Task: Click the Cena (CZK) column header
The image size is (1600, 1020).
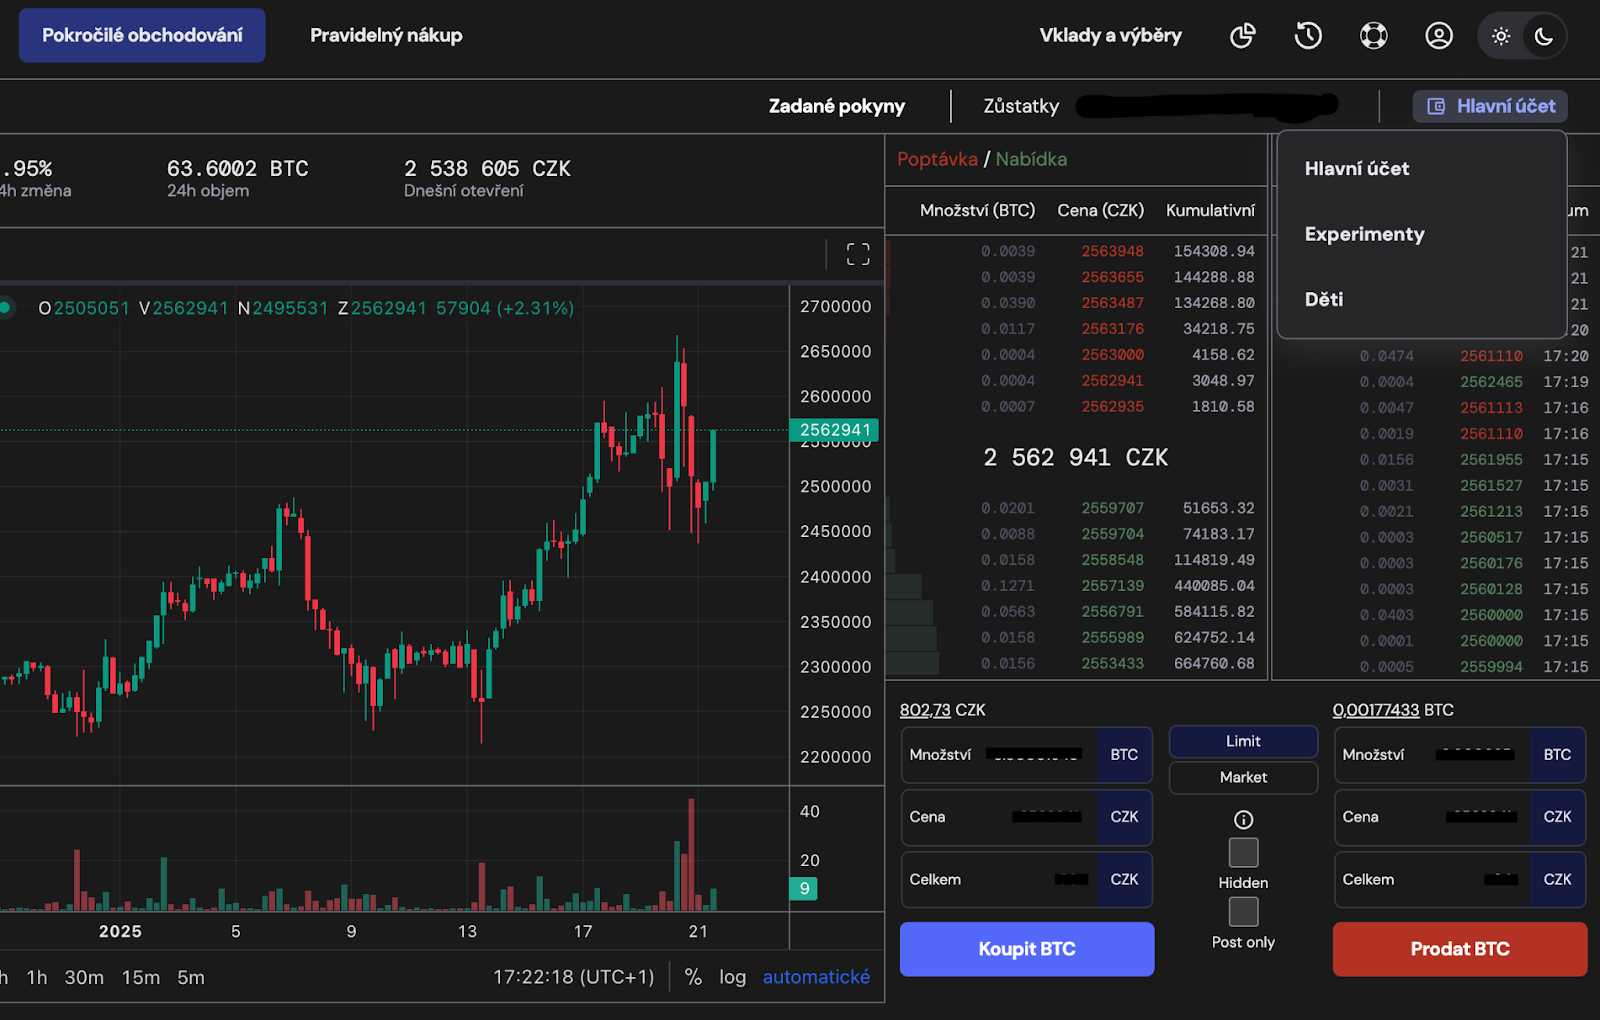Action: coord(1100,210)
